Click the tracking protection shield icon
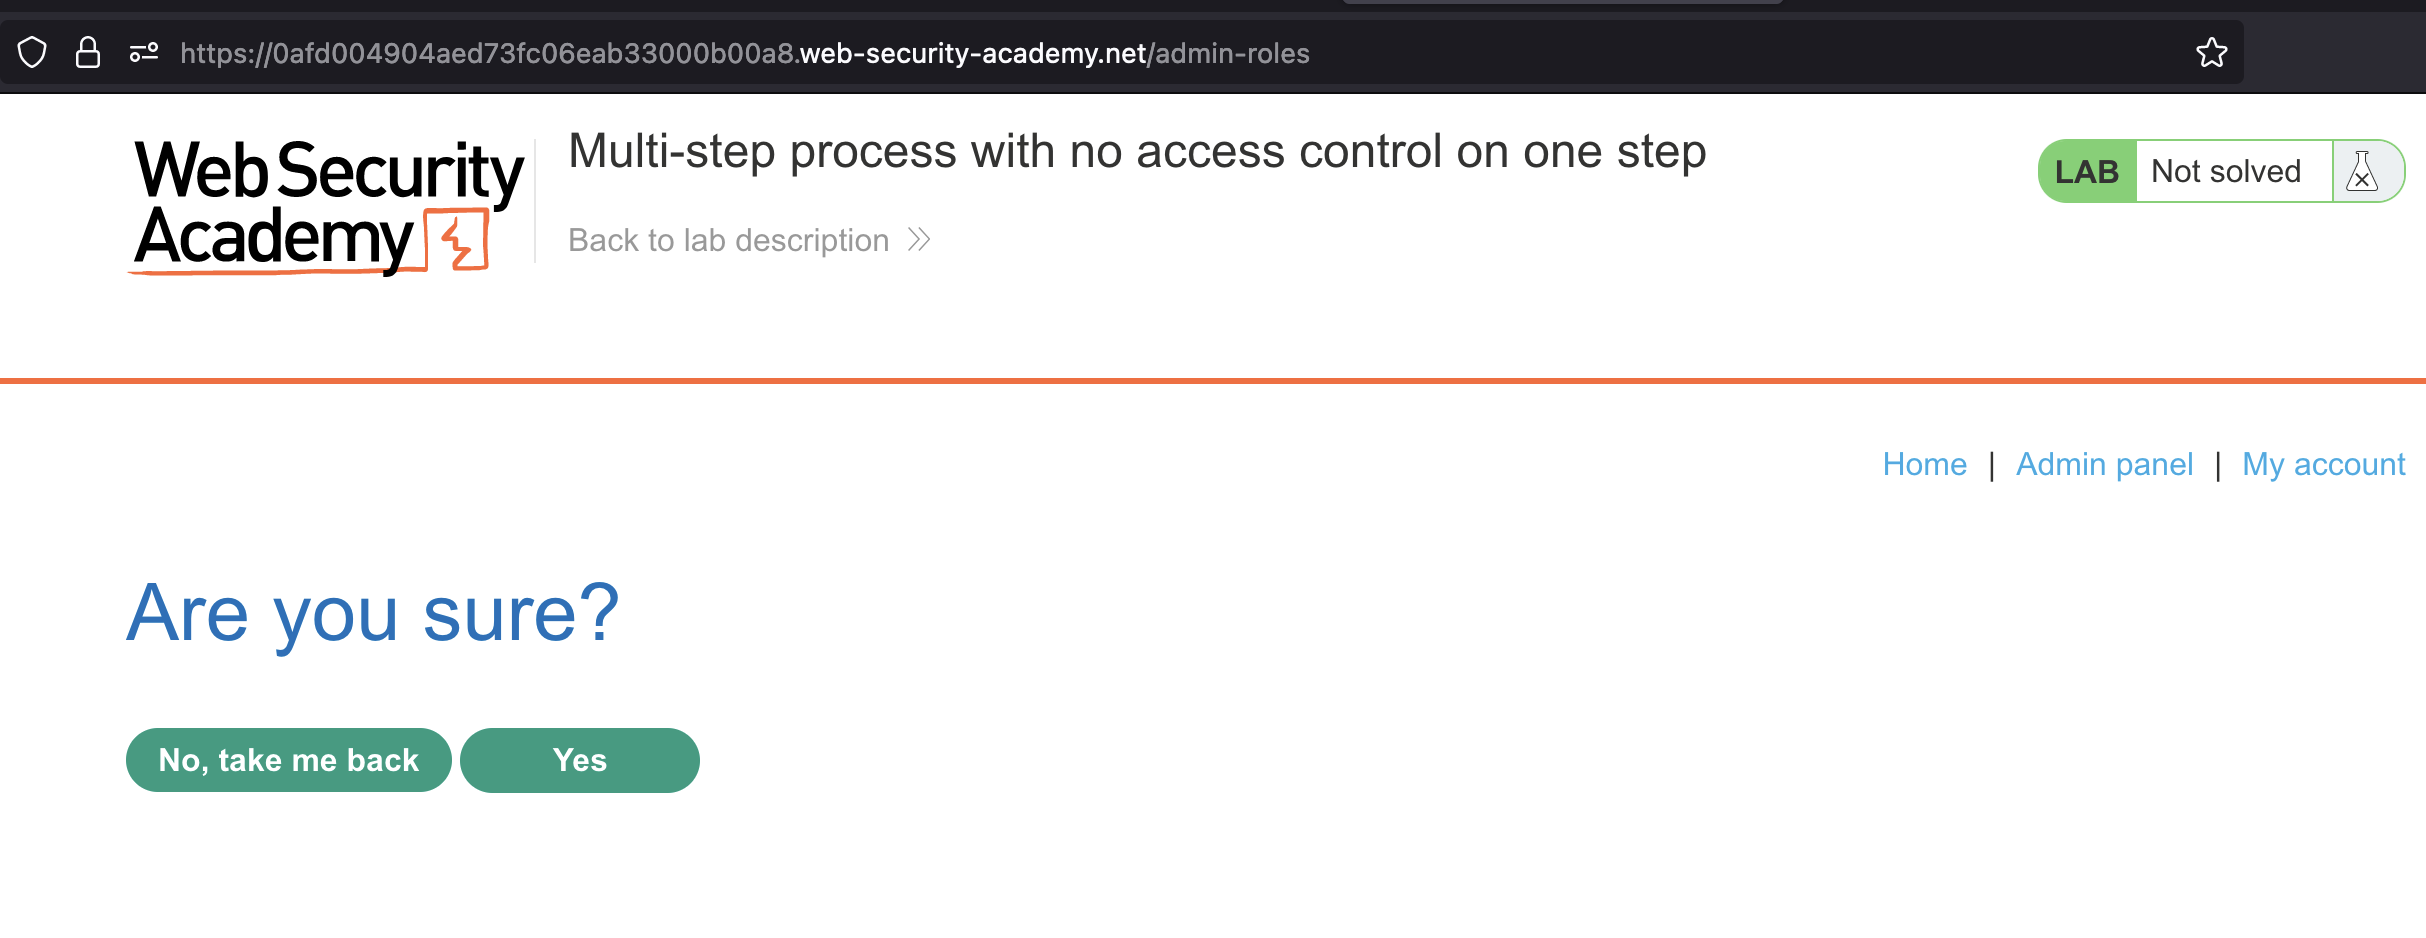The image size is (2426, 938). pyautogui.click(x=32, y=53)
